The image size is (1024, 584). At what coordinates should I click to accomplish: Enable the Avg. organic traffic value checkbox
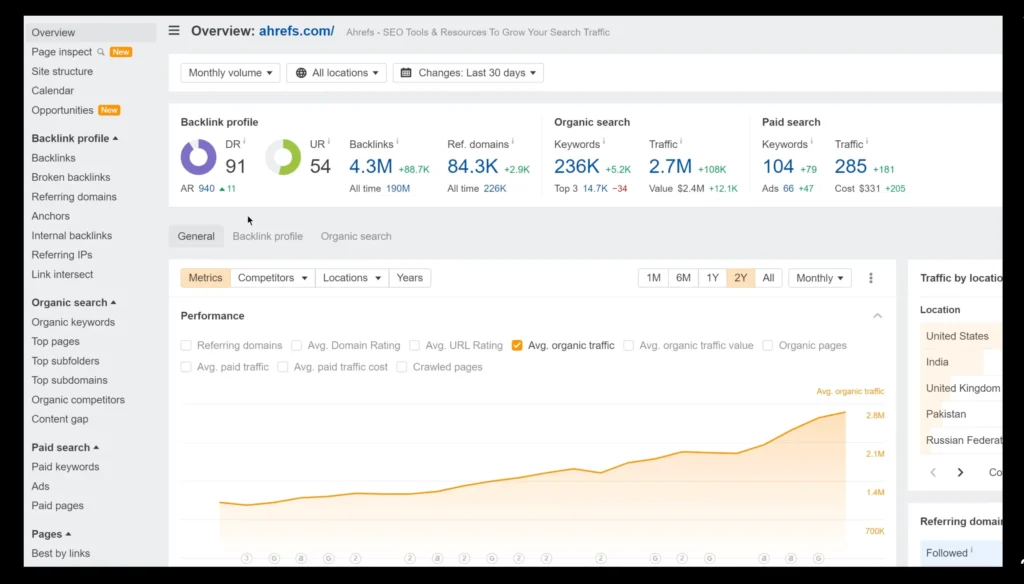coord(628,346)
